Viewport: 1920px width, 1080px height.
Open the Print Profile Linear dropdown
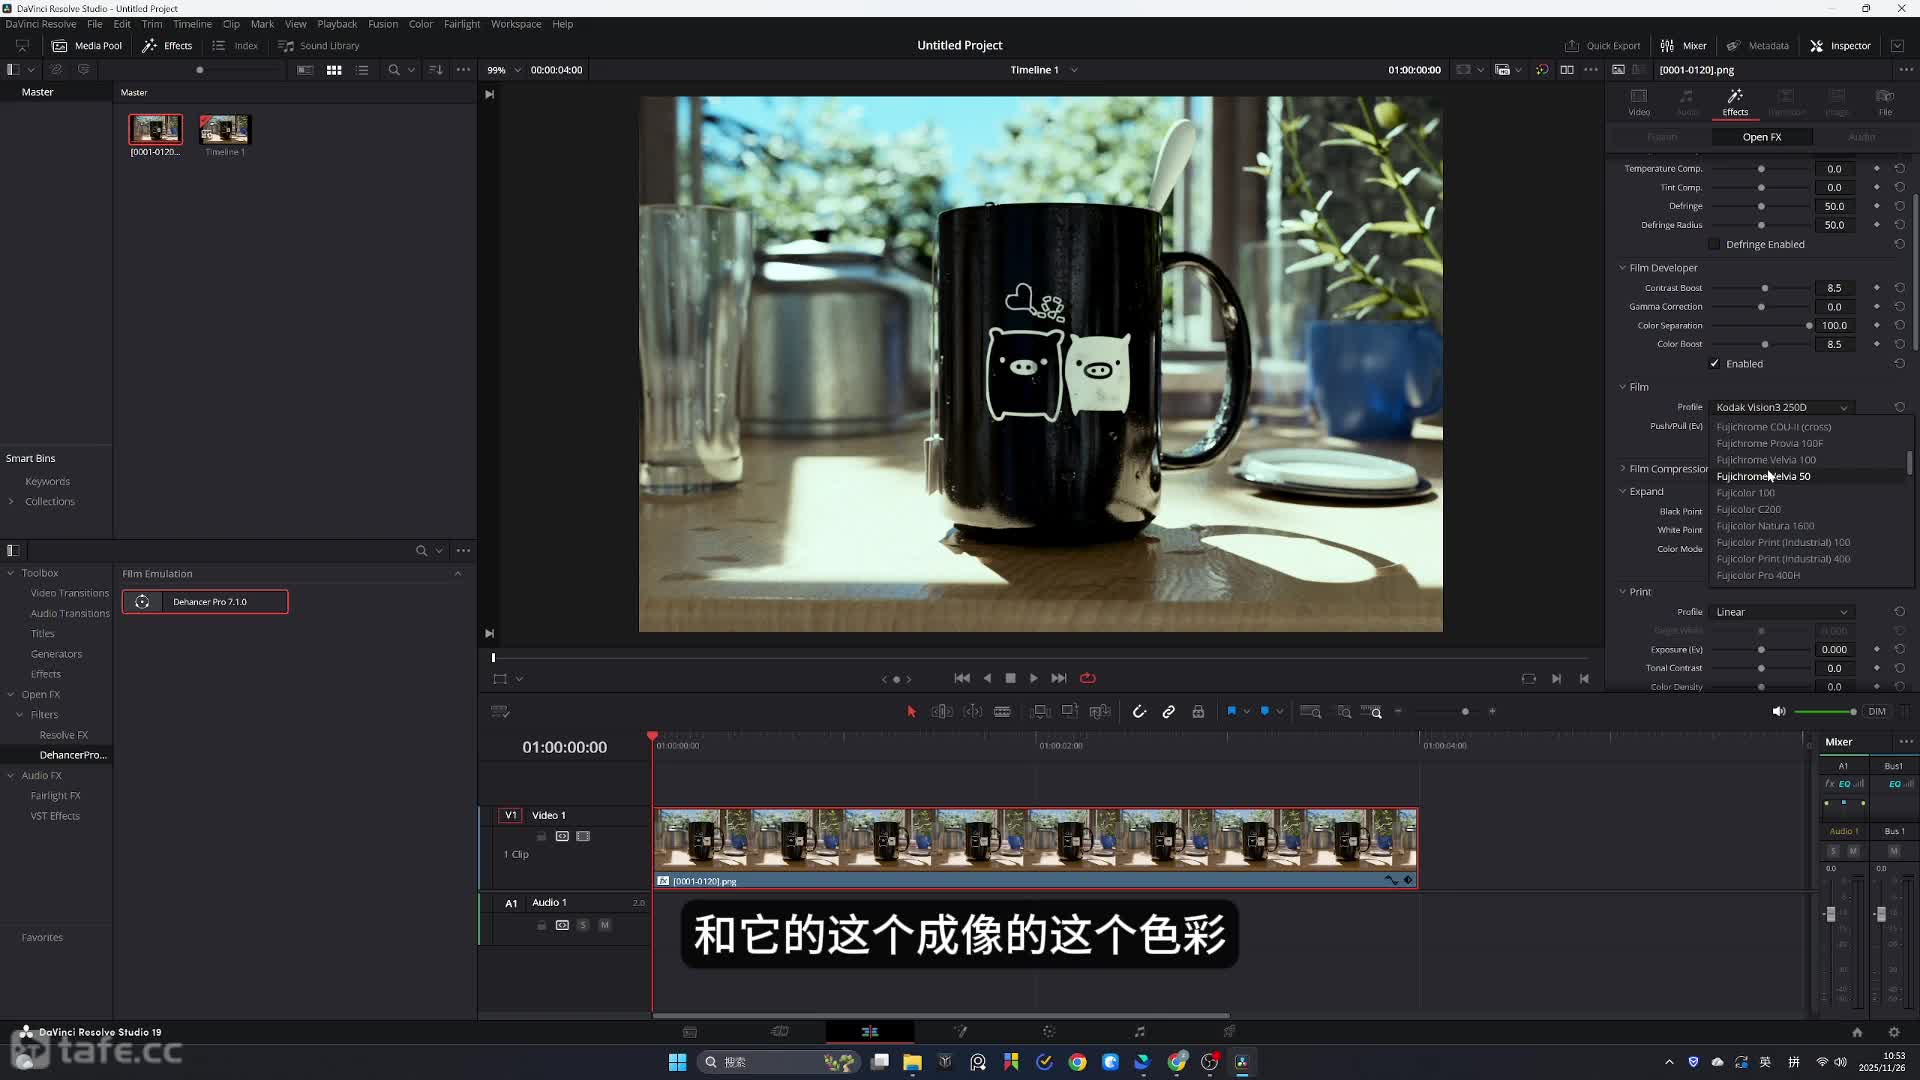(x=1781, y=612)
